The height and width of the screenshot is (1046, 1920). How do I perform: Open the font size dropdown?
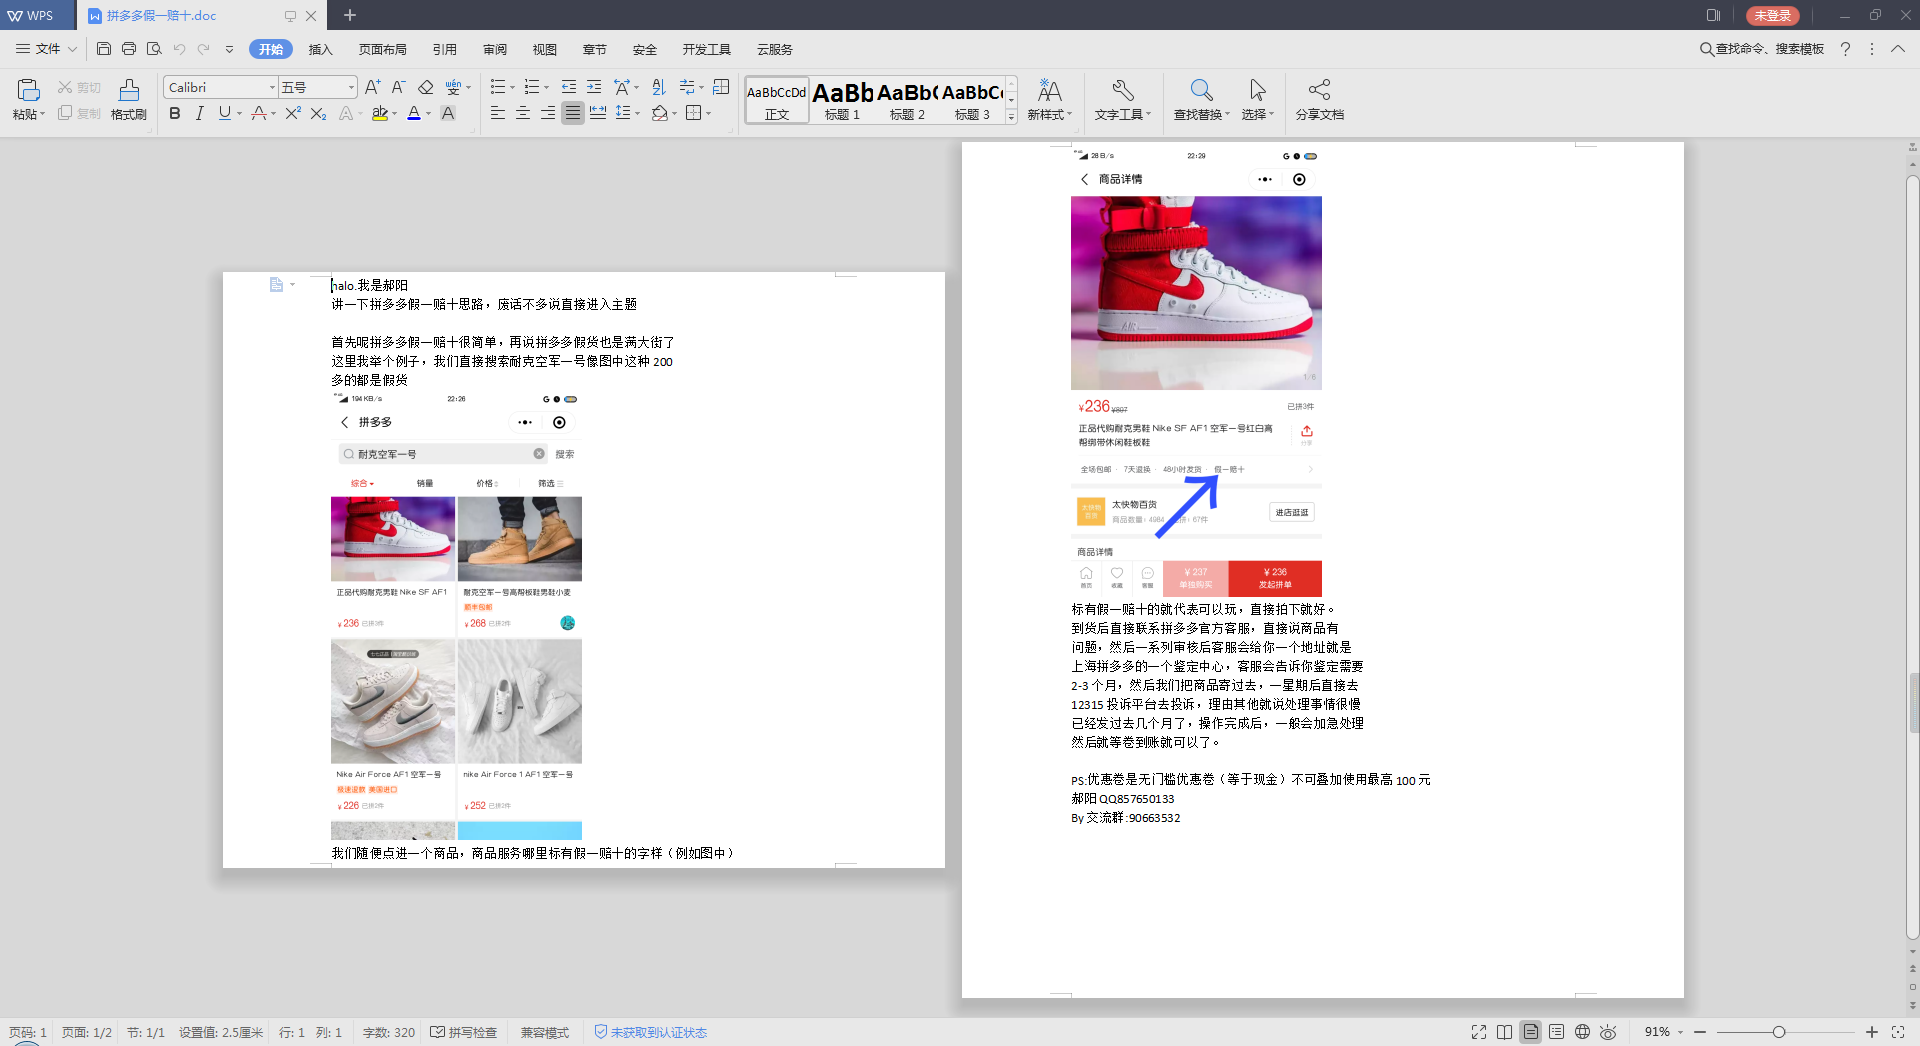351,87
